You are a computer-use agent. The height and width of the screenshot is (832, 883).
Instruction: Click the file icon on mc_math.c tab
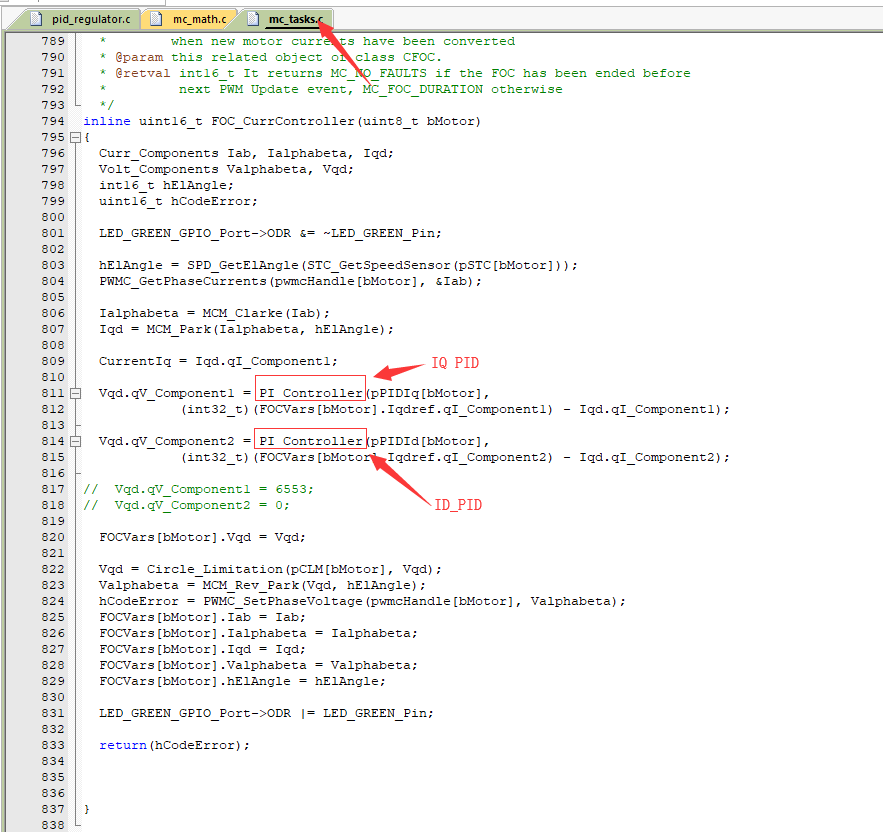click(154, 18)
